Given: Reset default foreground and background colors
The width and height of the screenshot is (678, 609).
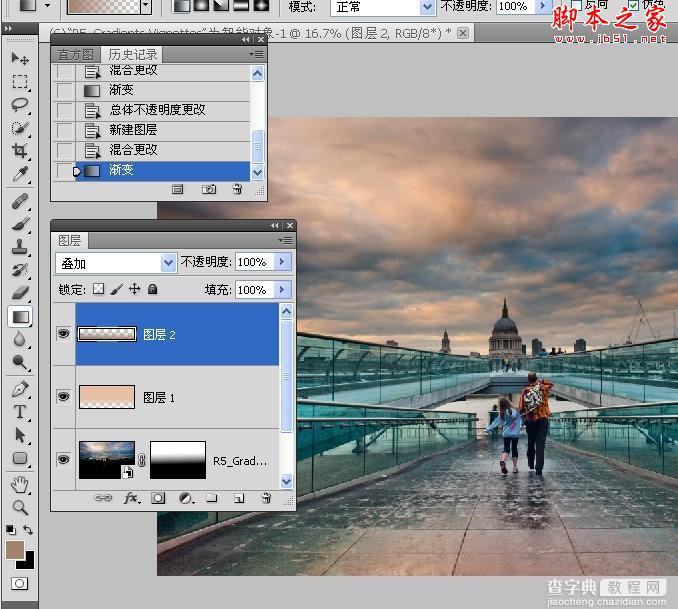Looking at the screenshot, I should [x=11, y=529].
